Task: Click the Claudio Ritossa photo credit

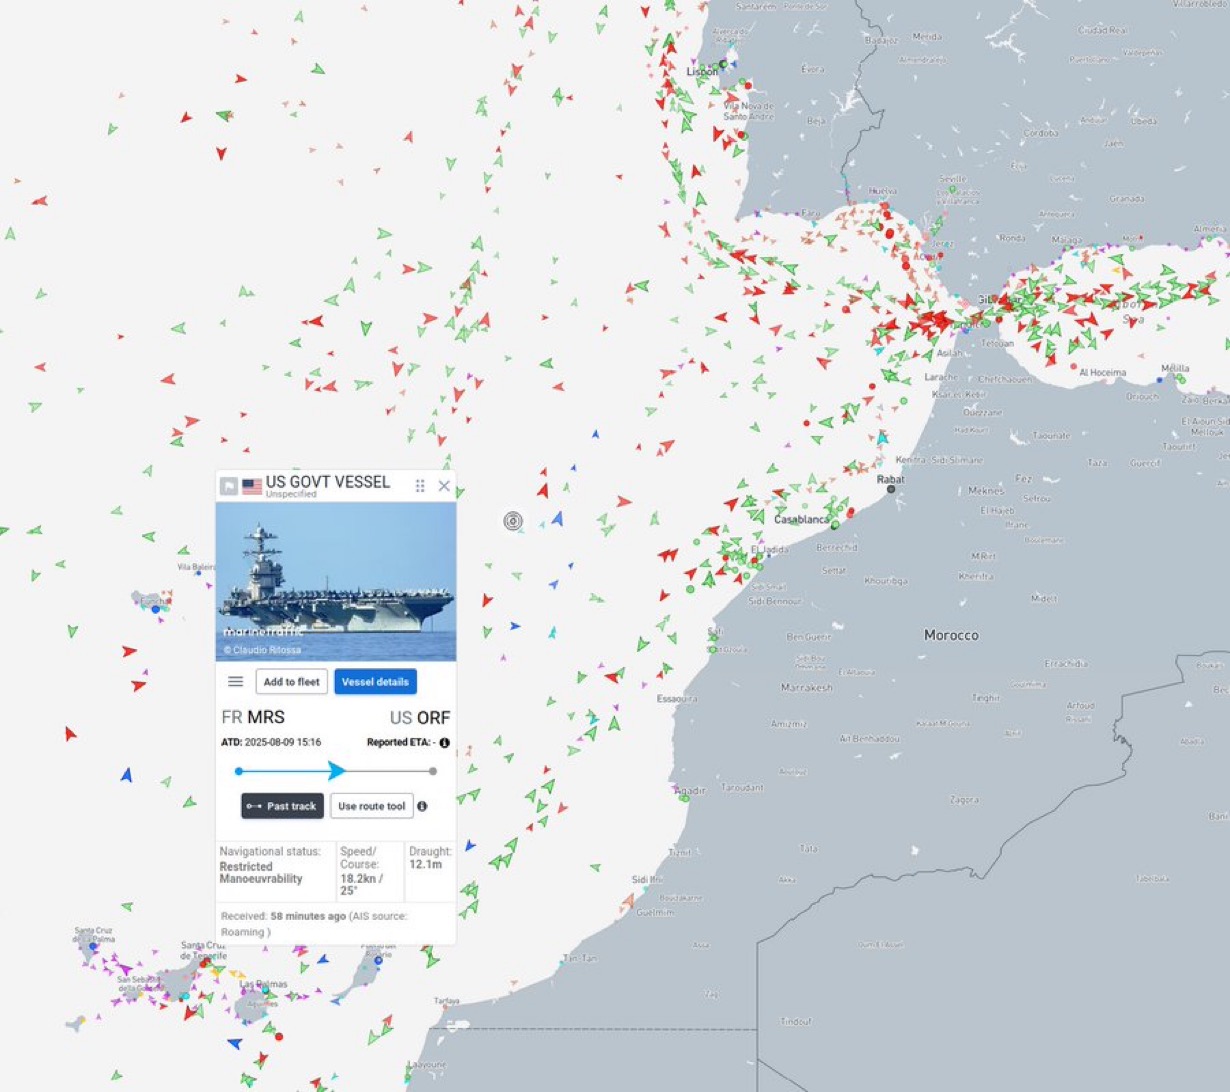Action: tap(265, 649)
